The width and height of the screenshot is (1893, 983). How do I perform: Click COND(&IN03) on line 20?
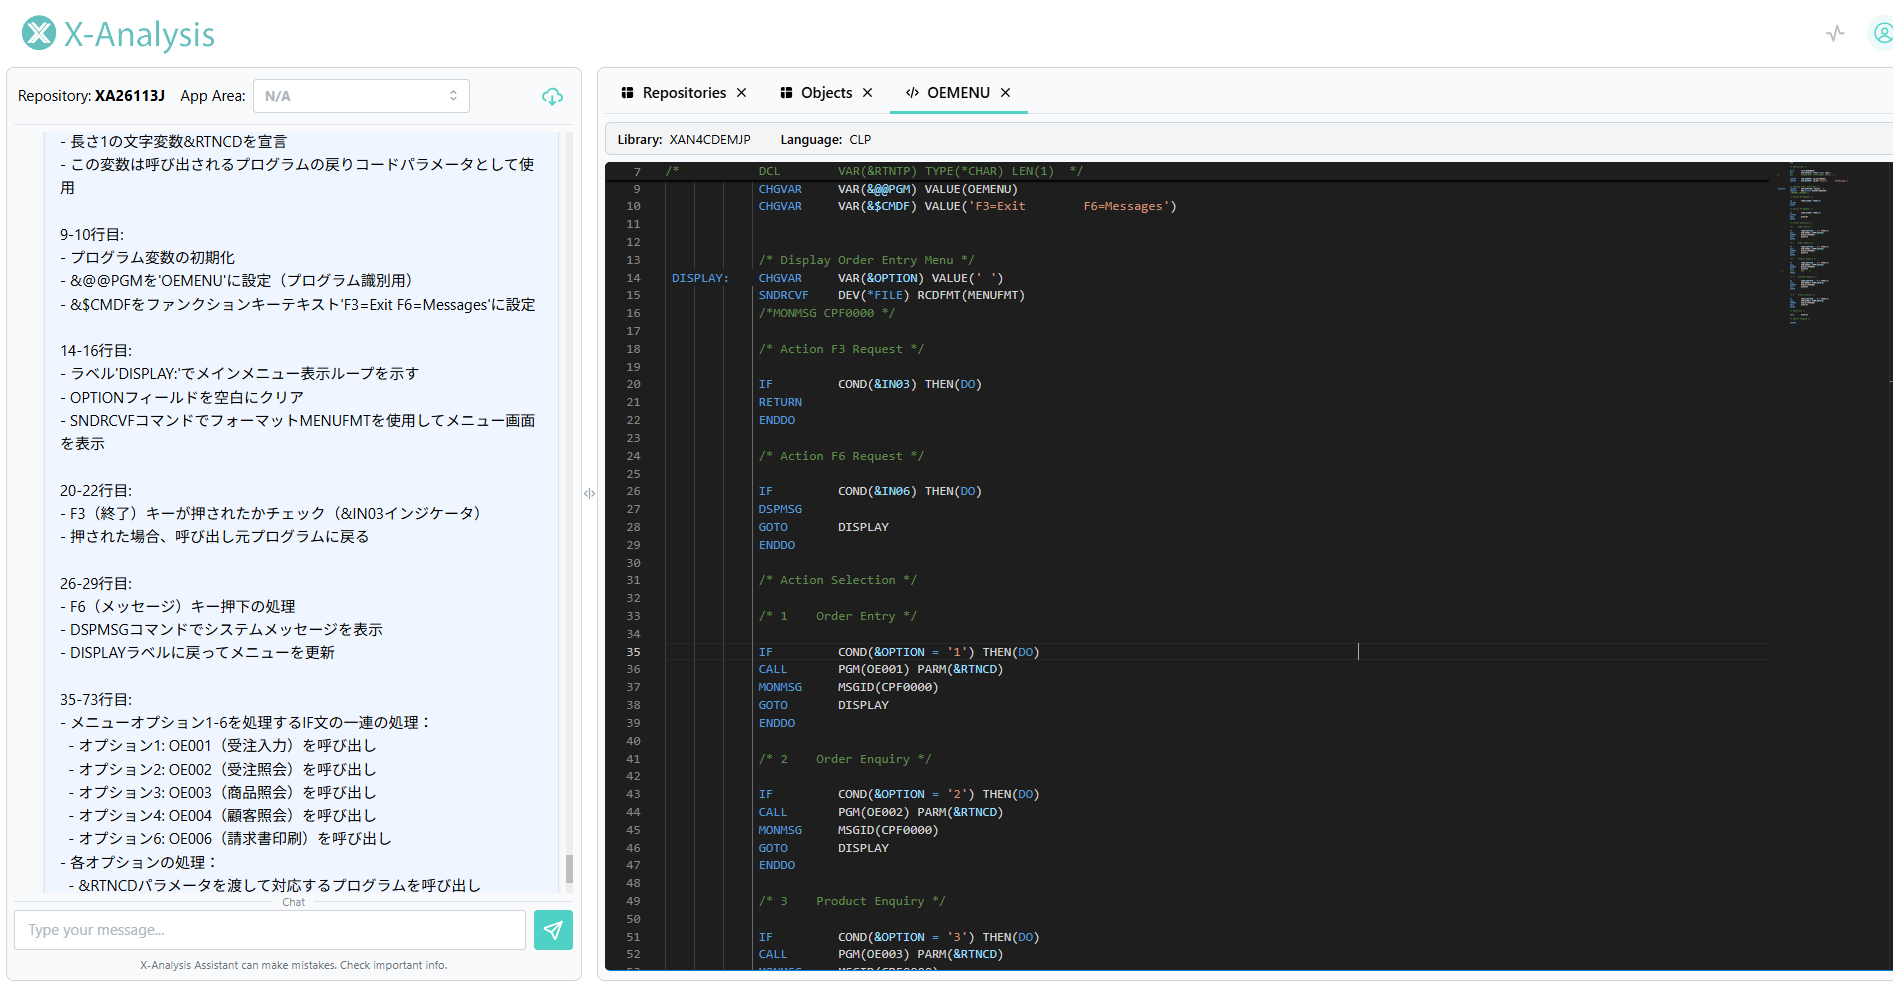[877, 384]
